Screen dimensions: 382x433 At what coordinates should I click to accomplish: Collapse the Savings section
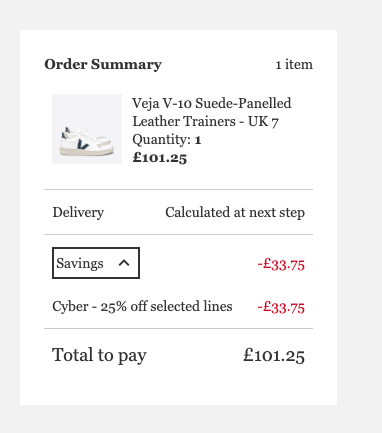(x=96, y=263)
